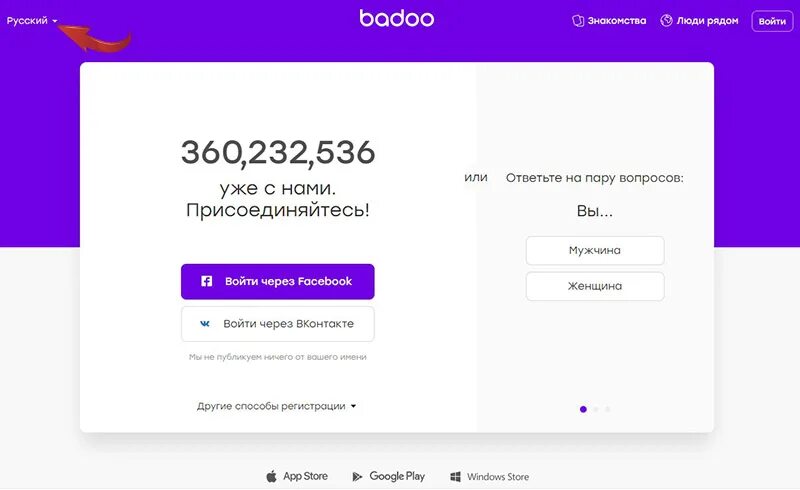Click the active first carousel dot
The height and width of the screenshot is (490, 800).
(x=583, y=409)
